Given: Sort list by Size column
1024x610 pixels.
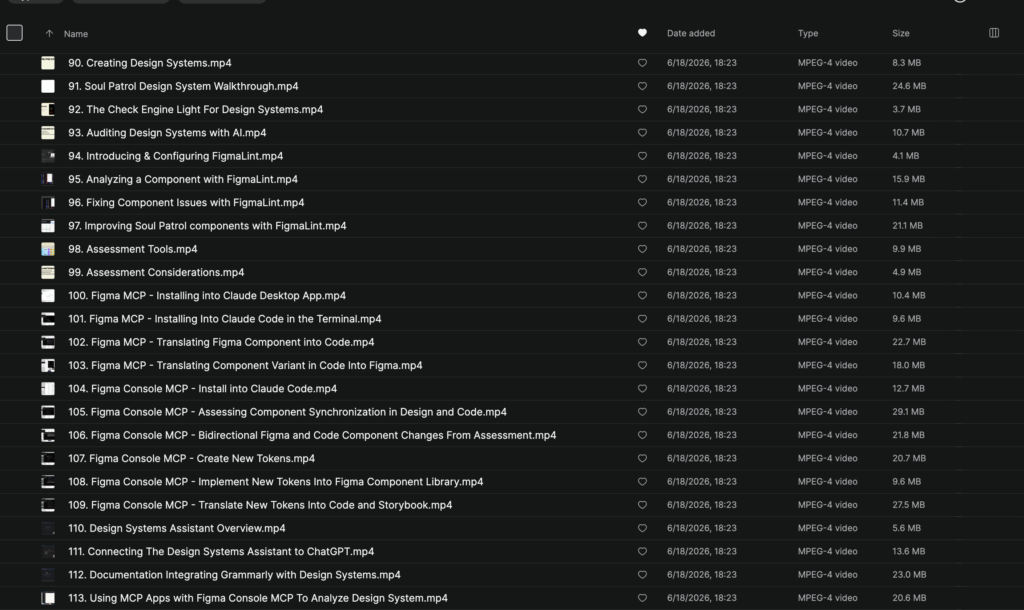Looking at the screenshot, I should (x=901, y=33).
